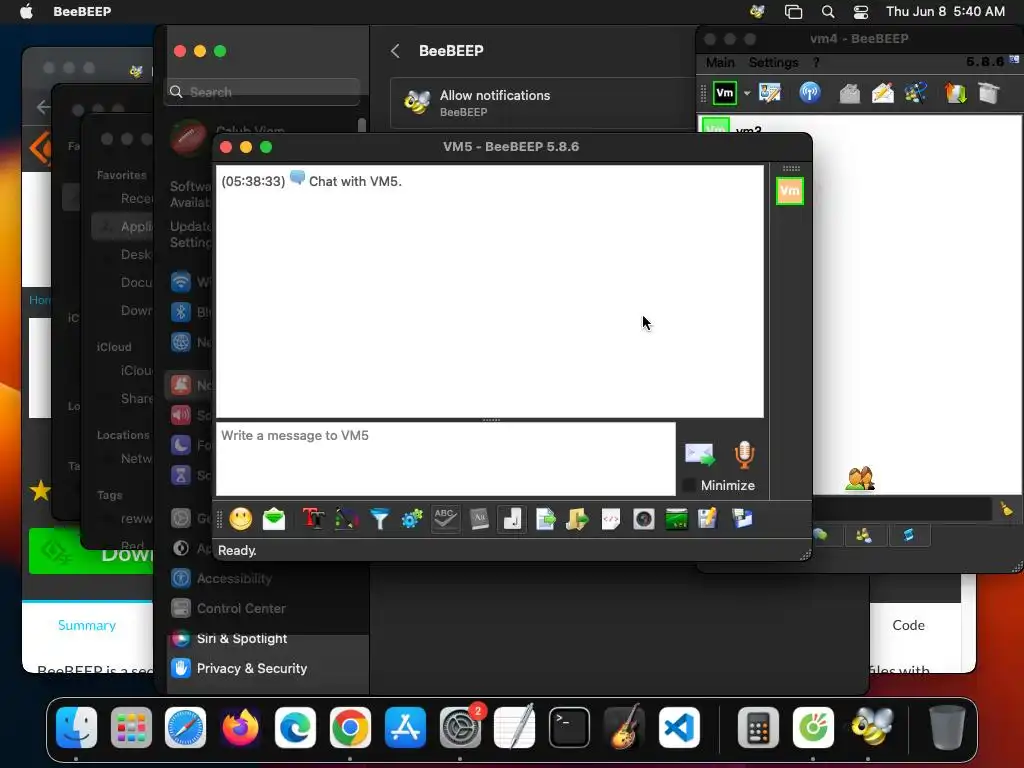Toggle the white J-shaped return key icon
Viewport: 1024px width, 768px height.
(512, 519)
